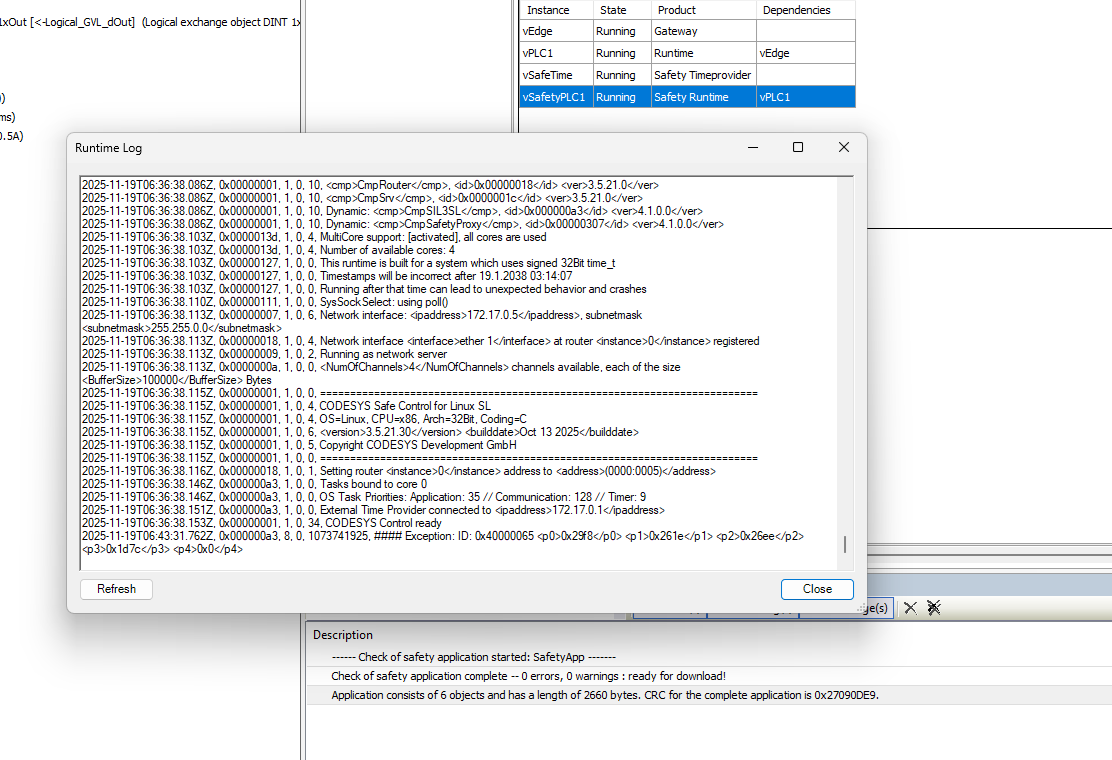Sort by the Instance column header
1112x760 pixels.
point(556,10)
